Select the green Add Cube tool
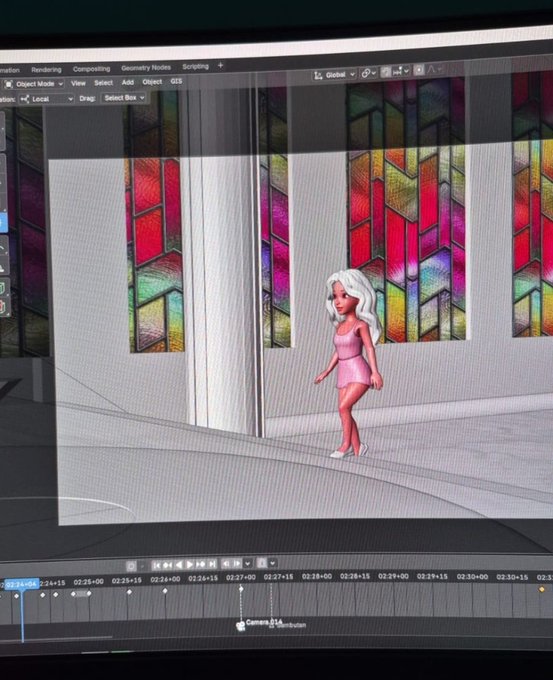The image size is (553, 680). (x=3, y=288)
